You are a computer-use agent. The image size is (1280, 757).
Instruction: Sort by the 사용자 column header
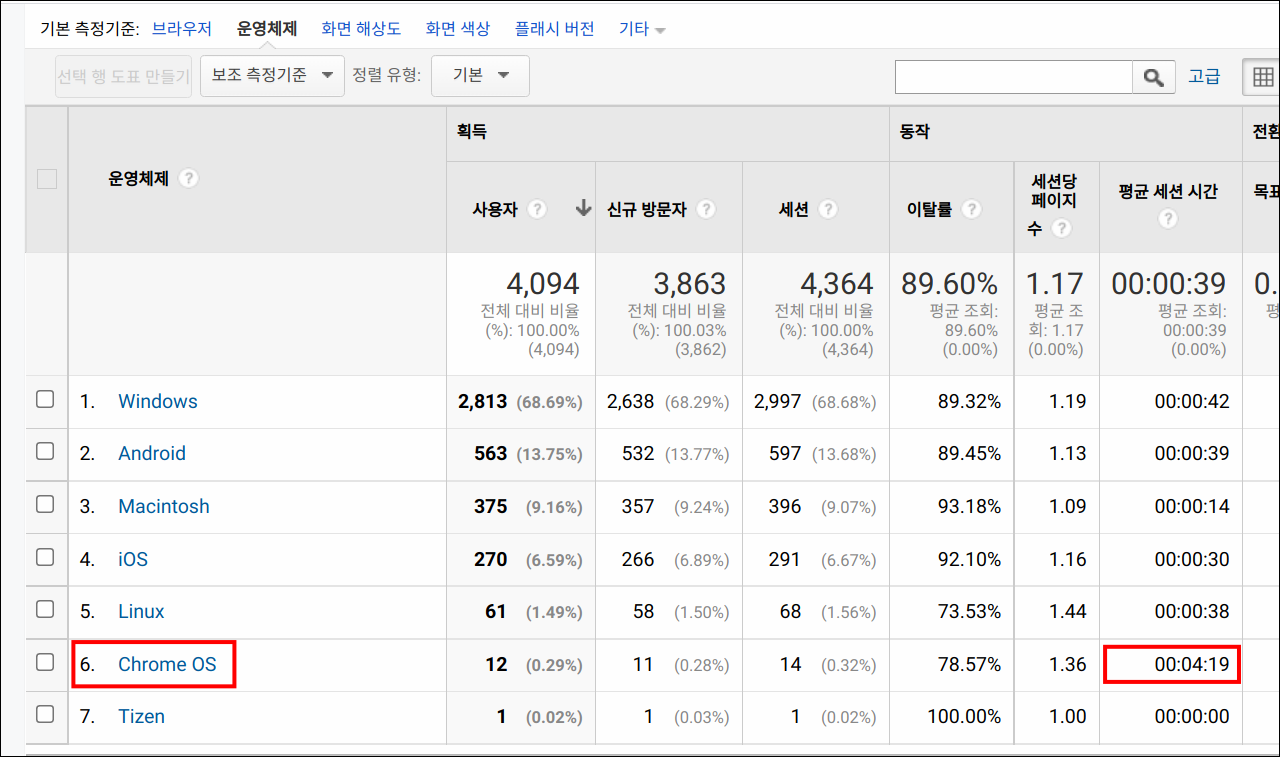(x=495, y=210)
